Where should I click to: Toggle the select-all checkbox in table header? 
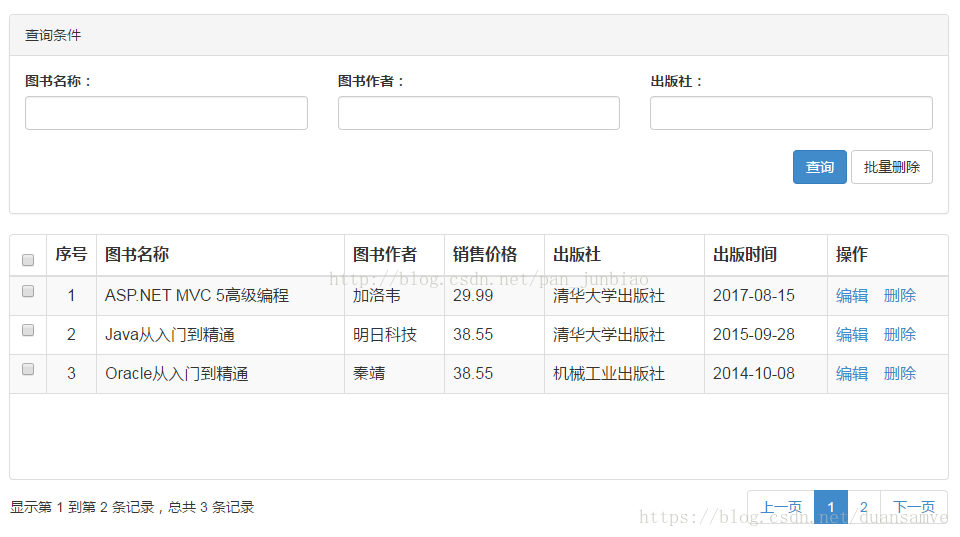pyautogui.click(x=28, y=260)
